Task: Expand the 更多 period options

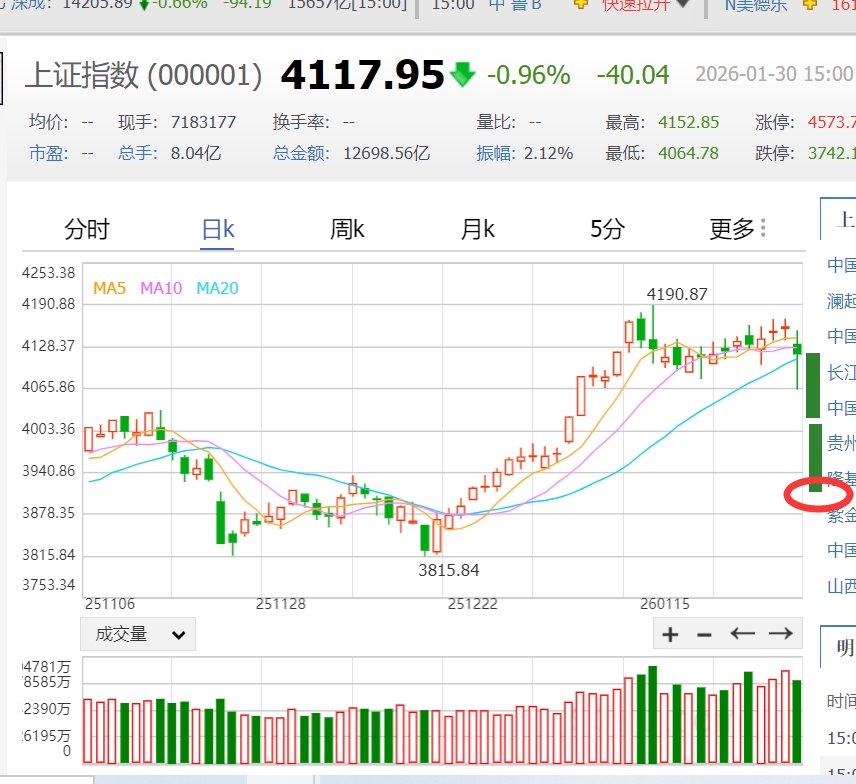Action: coord(738,229)
